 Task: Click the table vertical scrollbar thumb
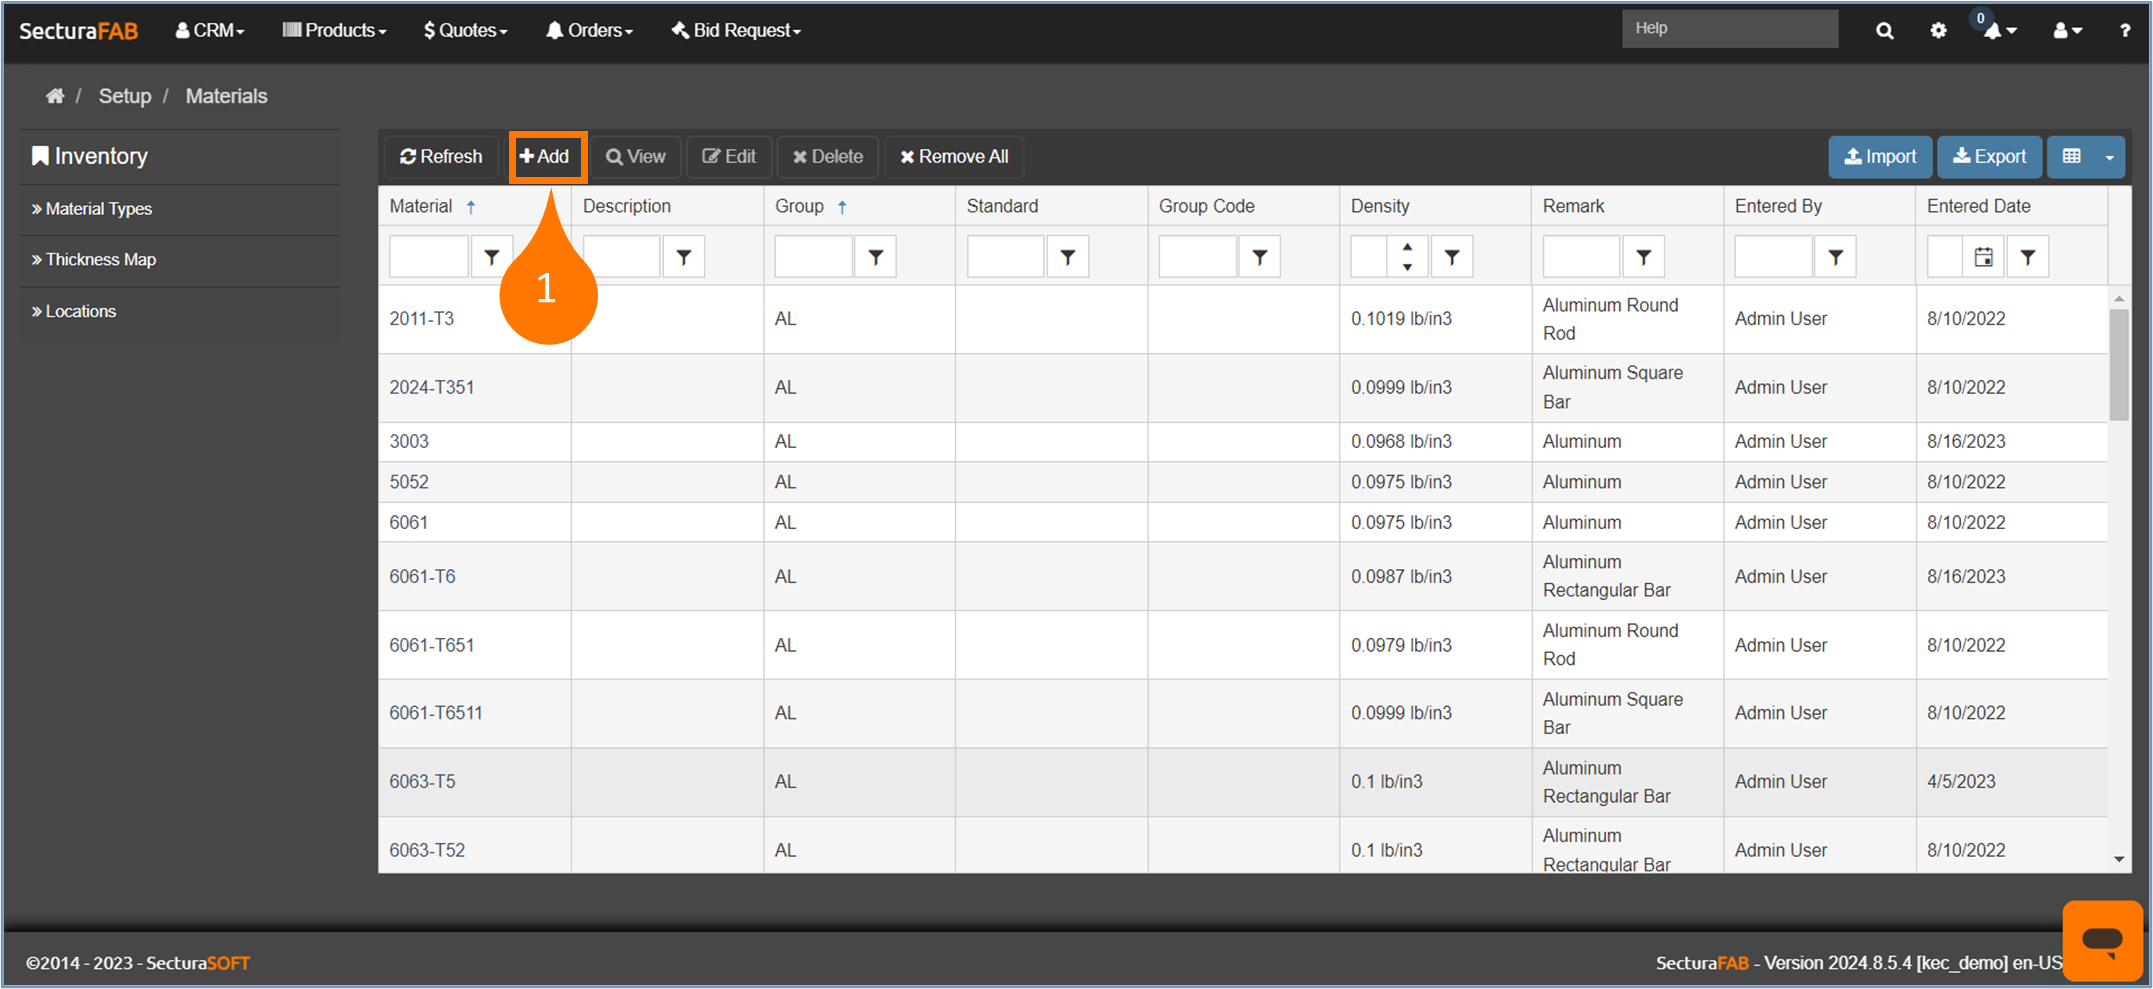click(x=2118, y=364)
